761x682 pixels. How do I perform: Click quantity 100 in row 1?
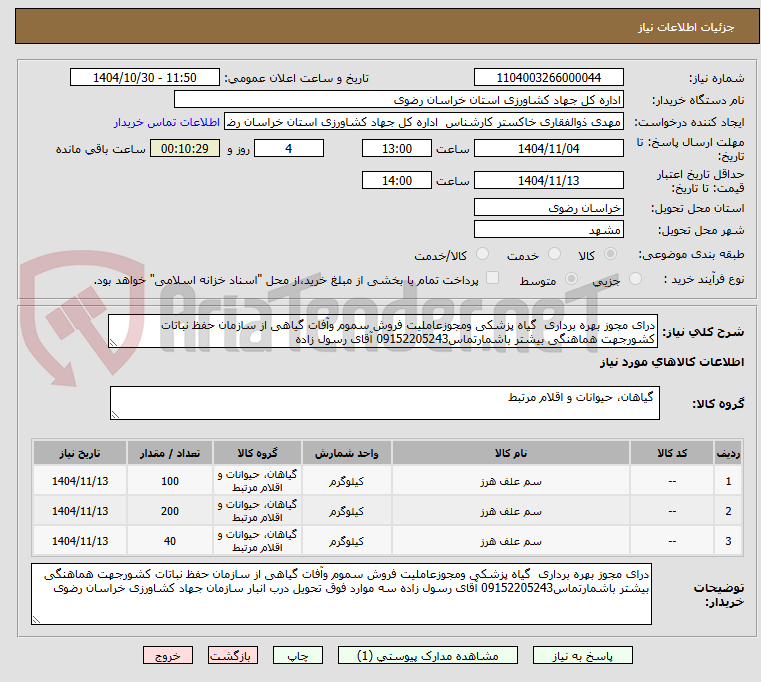coord(170,482)
